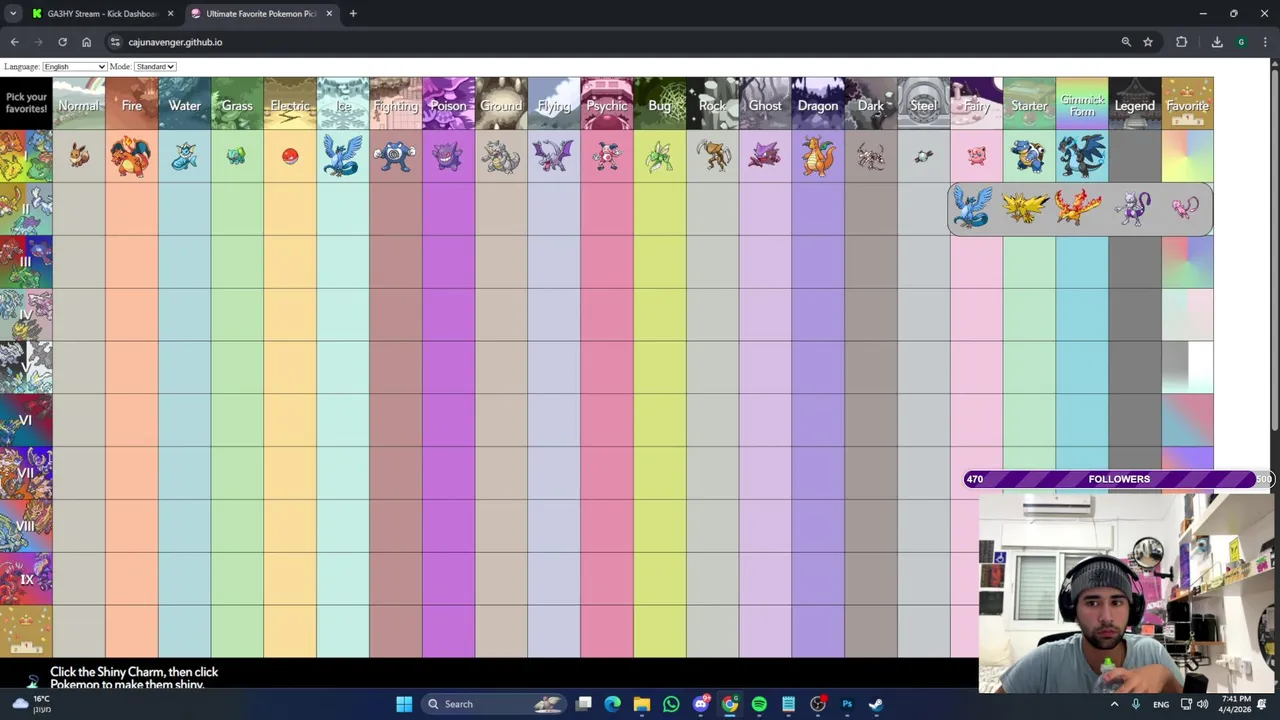Open Steam from the taskbar
This screenshot has width=1280, height=720.
tap(876, 704)
